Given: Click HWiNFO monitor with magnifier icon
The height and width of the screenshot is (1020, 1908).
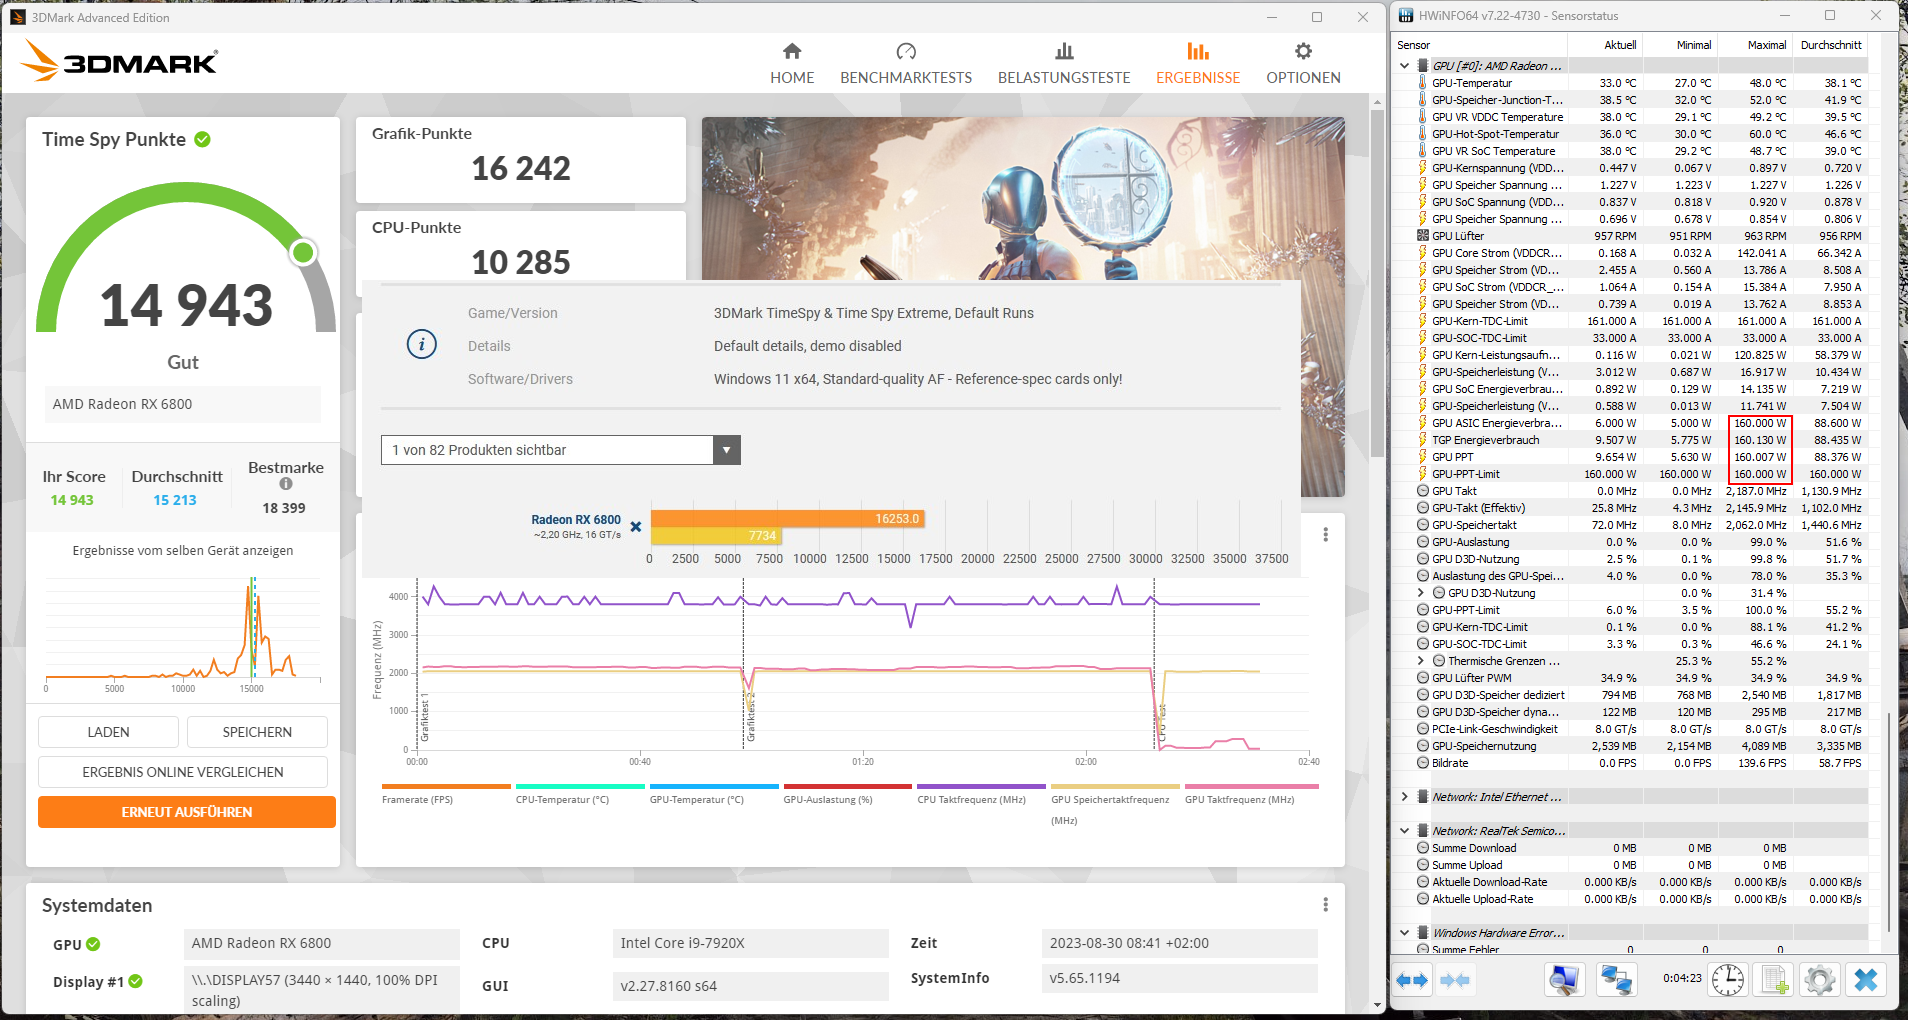Looking at the screenshot, I should point(1565,980).
